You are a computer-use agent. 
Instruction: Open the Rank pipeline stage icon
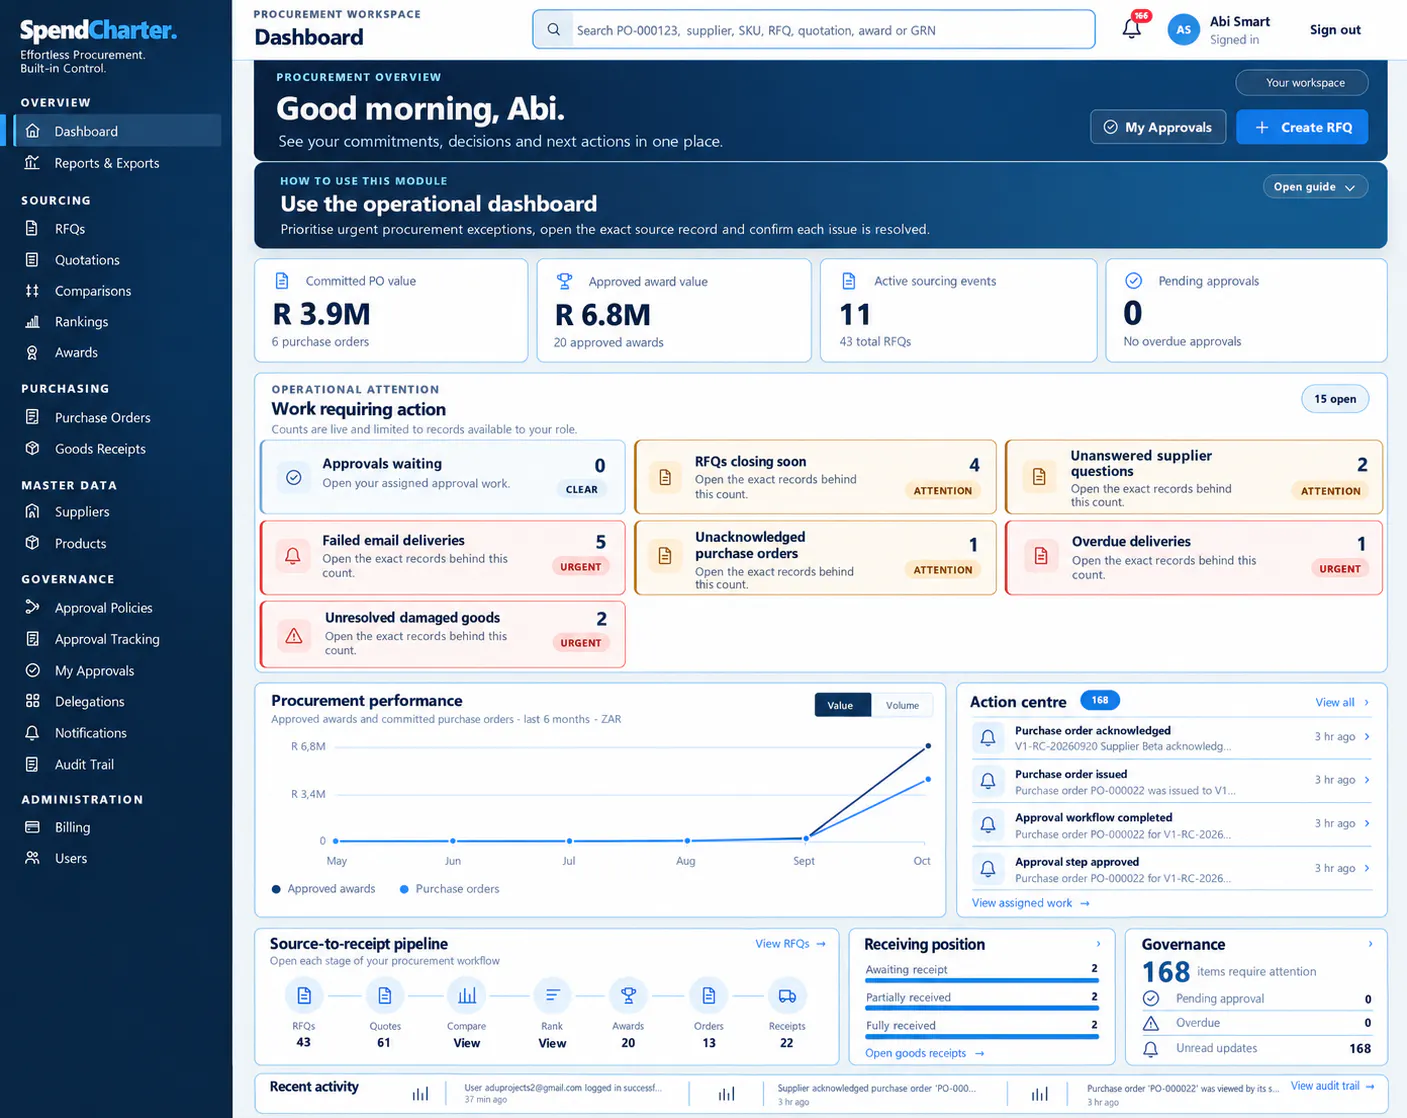click(552, 996)
